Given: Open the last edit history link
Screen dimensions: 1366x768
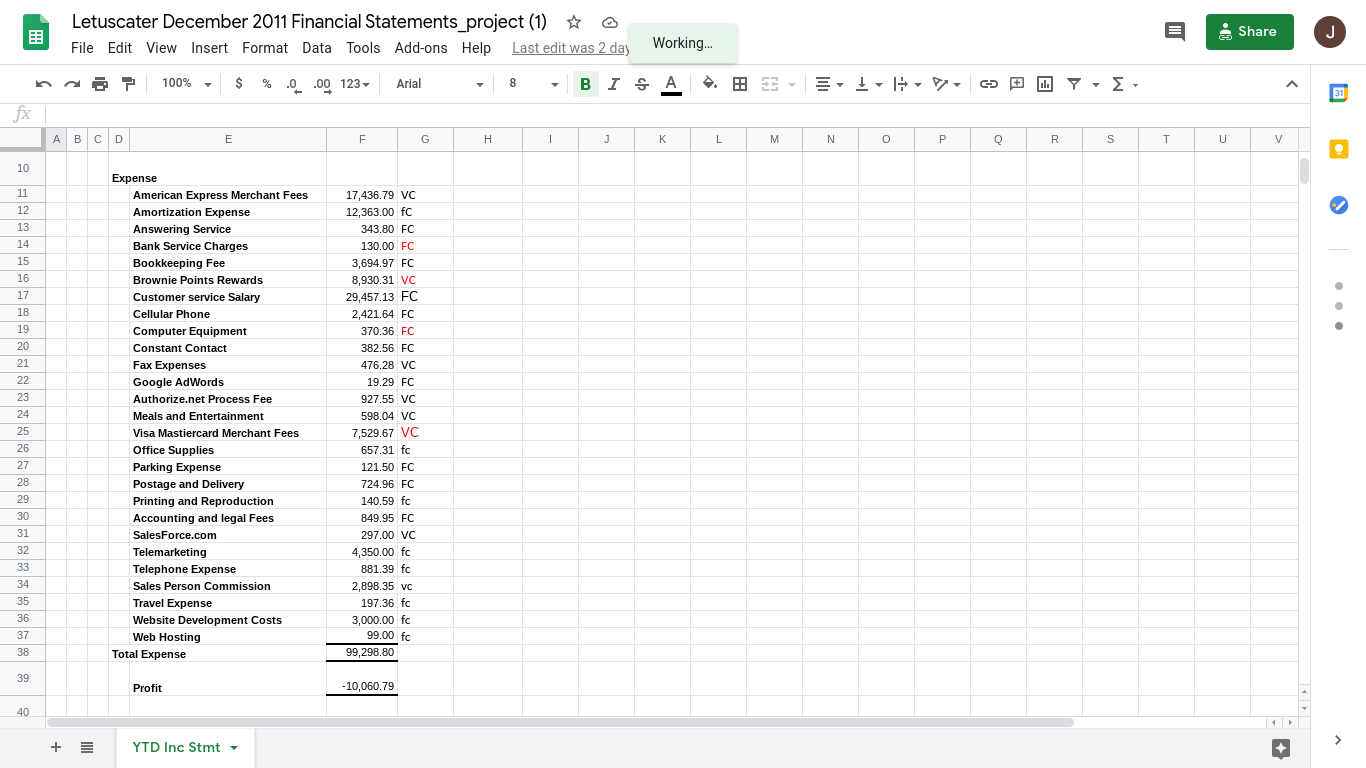Looking at the screenshot, I should coord(571,48).
